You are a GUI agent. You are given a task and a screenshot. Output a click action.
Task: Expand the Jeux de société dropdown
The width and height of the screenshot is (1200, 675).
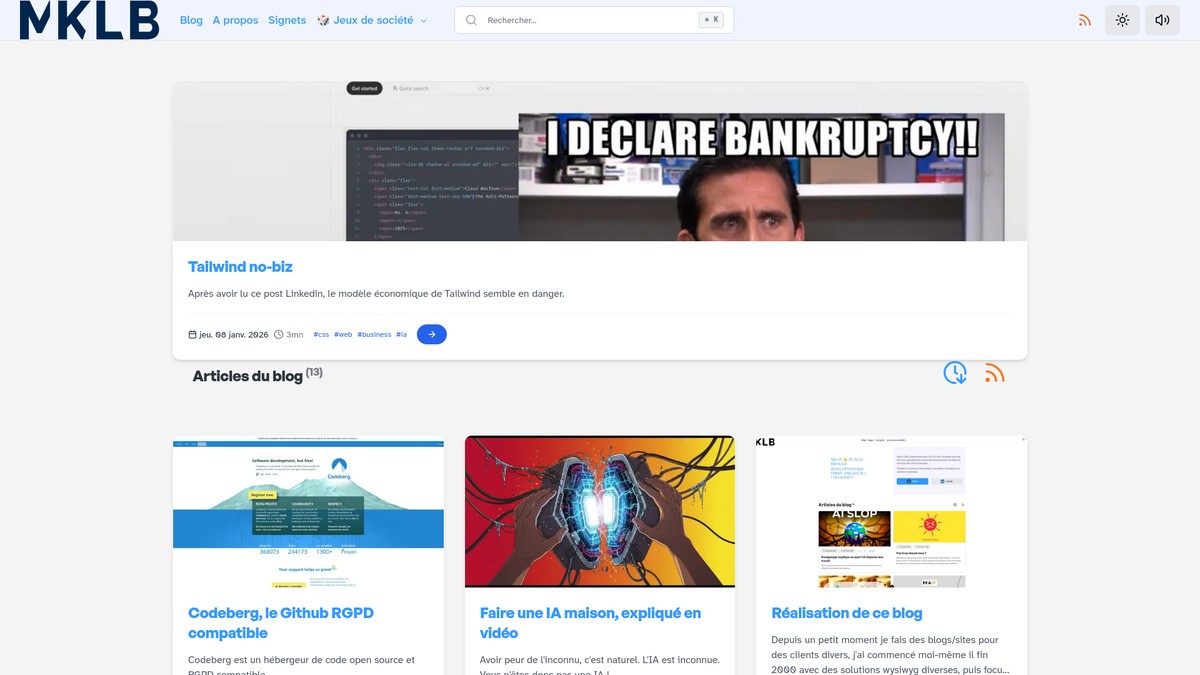pyautogui.click(x=372, y=20)
